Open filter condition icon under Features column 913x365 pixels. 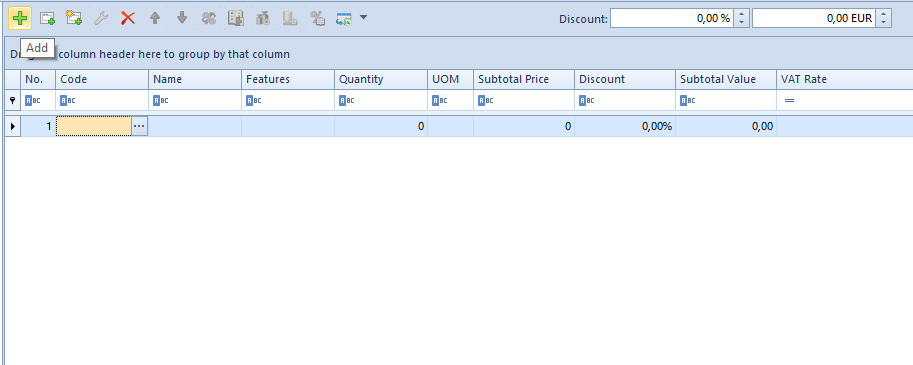(253, 101)
